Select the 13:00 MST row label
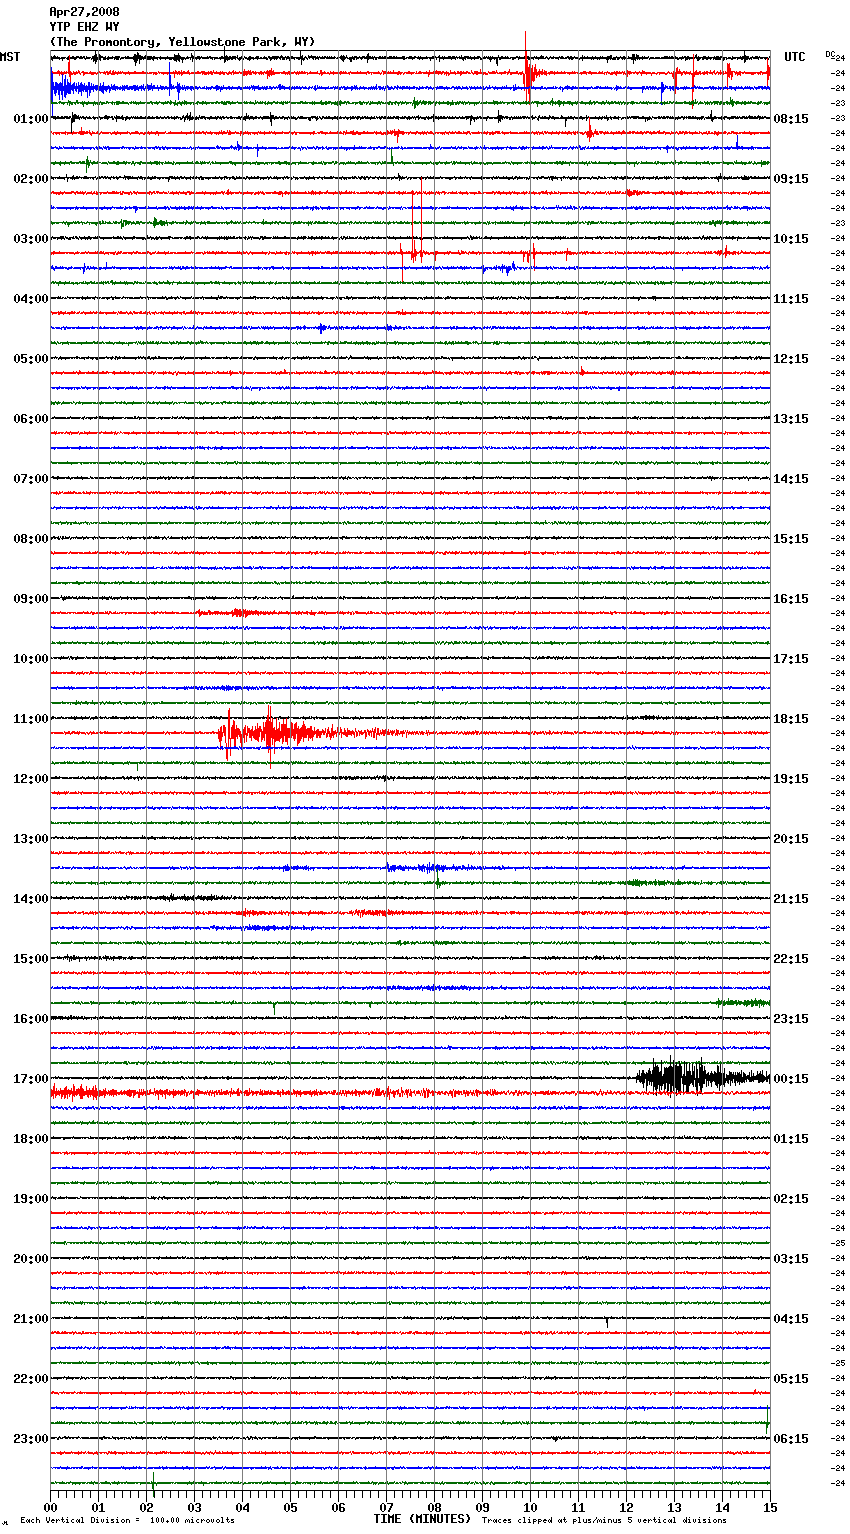 [31, 839]
